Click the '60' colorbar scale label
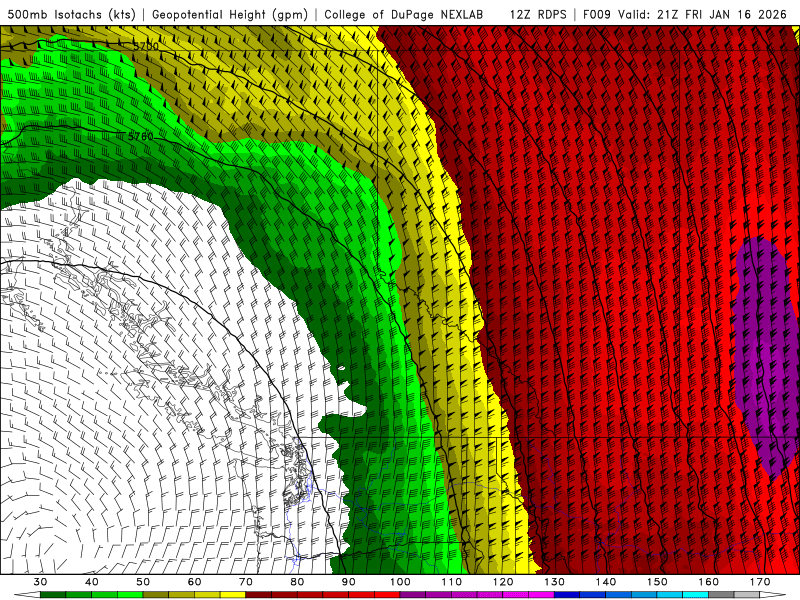This screenshot has height=600, width=800. tap(194, 582)
